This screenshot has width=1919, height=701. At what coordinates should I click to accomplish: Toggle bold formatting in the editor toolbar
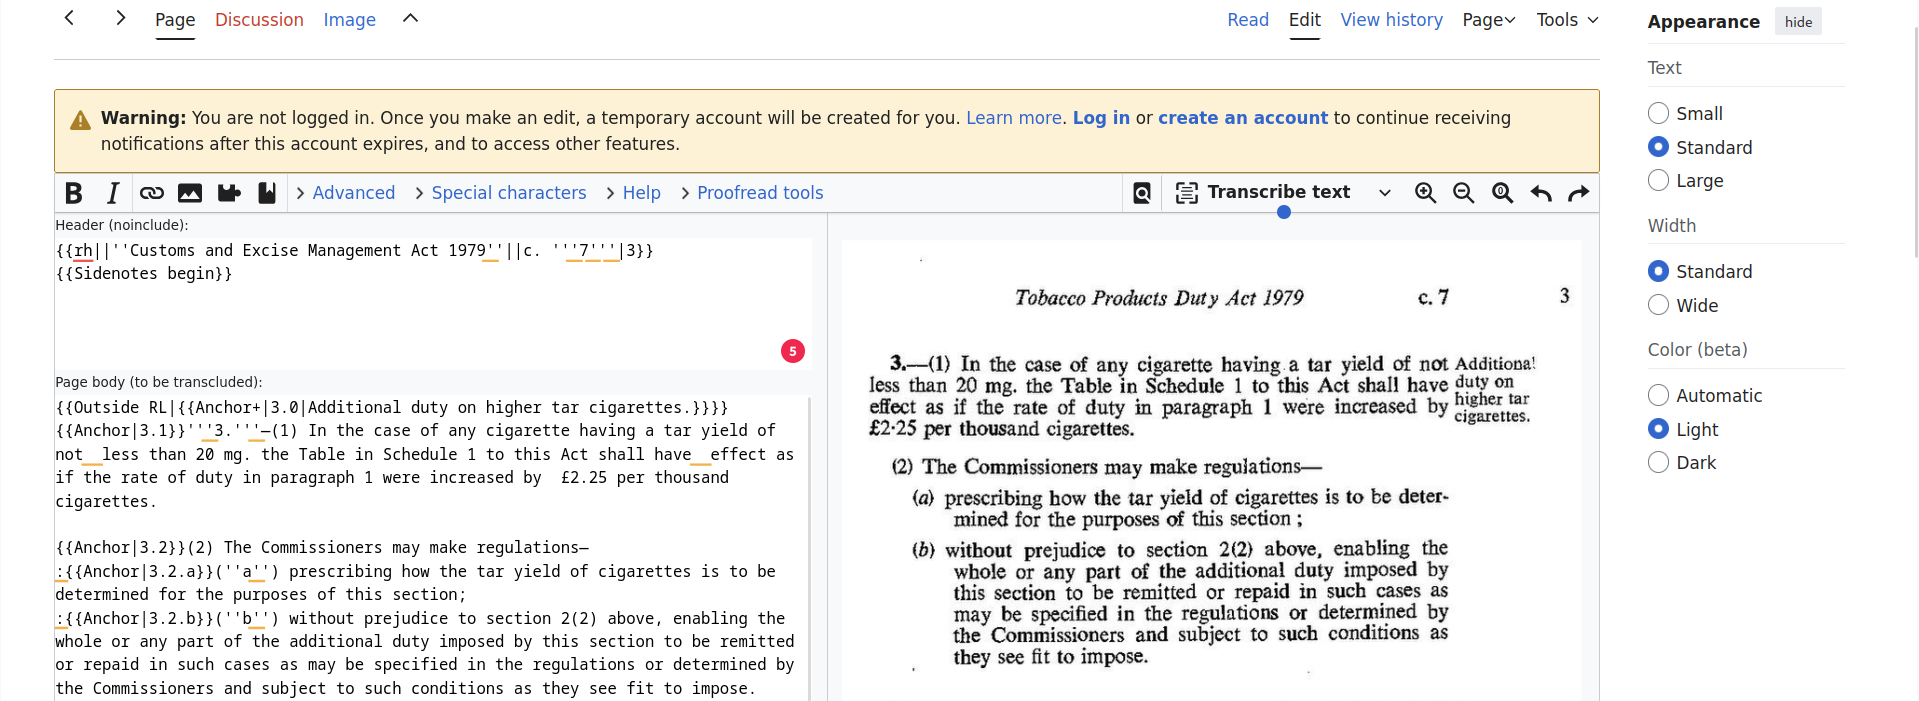click(x=74, y=193)
